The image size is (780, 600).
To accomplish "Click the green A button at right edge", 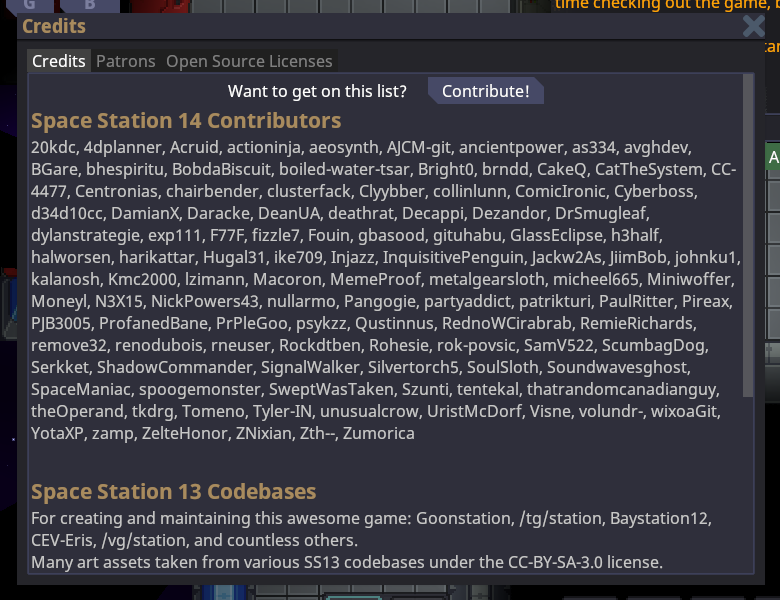I will (773, 158).
